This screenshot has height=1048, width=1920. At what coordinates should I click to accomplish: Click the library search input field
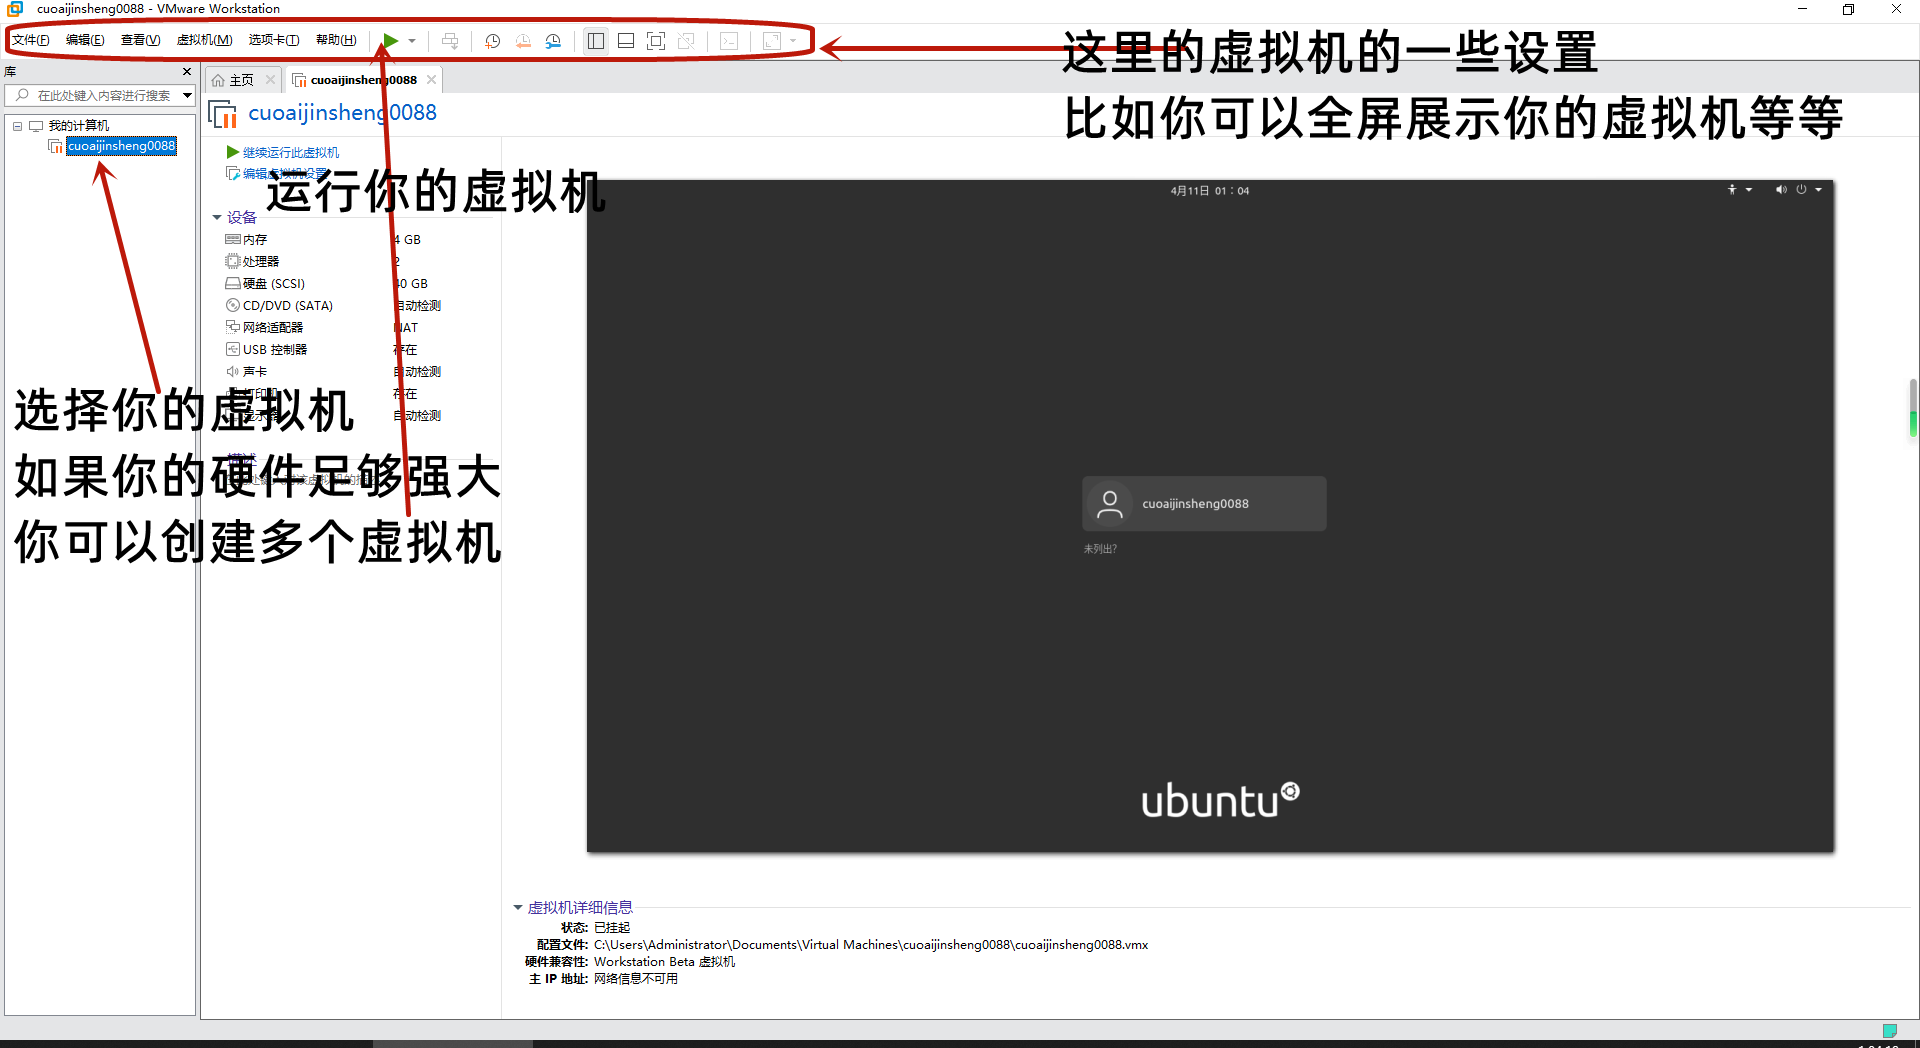[100, 96]
